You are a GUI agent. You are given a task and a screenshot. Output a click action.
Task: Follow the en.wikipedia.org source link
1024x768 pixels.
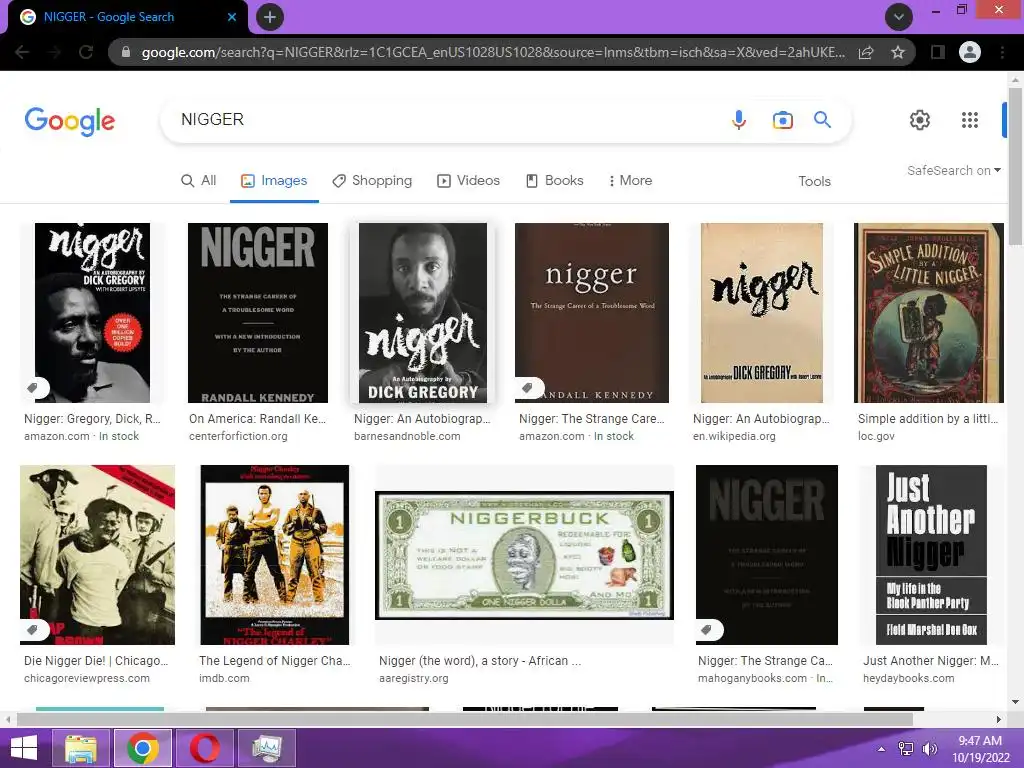(734, 436)
